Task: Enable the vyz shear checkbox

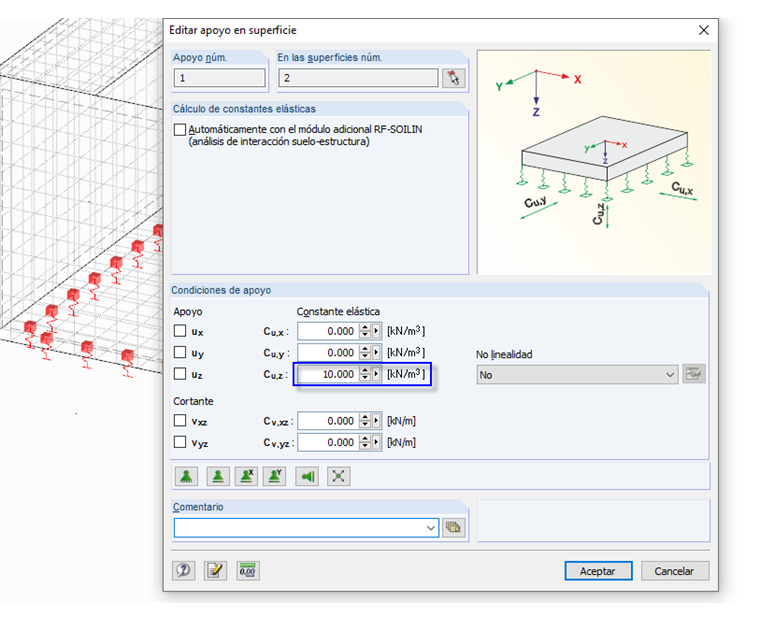Action: pyautogui.click(x=180, y=442)
